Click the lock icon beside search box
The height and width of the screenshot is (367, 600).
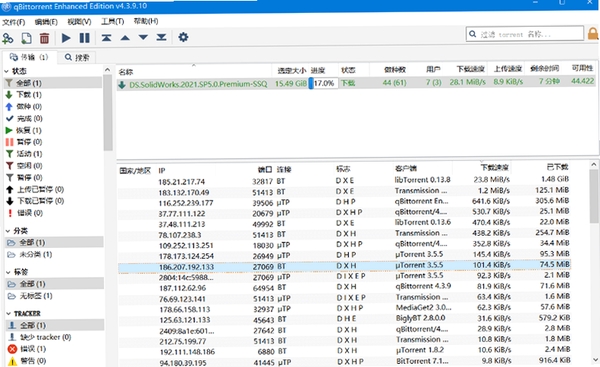pos(593,34)
